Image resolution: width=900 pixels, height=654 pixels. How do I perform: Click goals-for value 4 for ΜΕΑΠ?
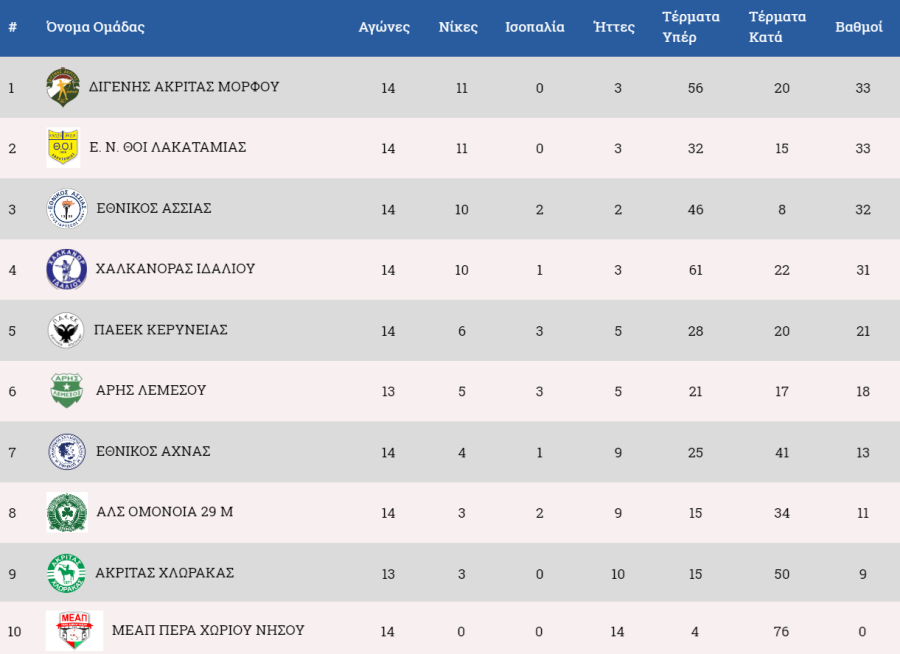[x=695, y=632]
